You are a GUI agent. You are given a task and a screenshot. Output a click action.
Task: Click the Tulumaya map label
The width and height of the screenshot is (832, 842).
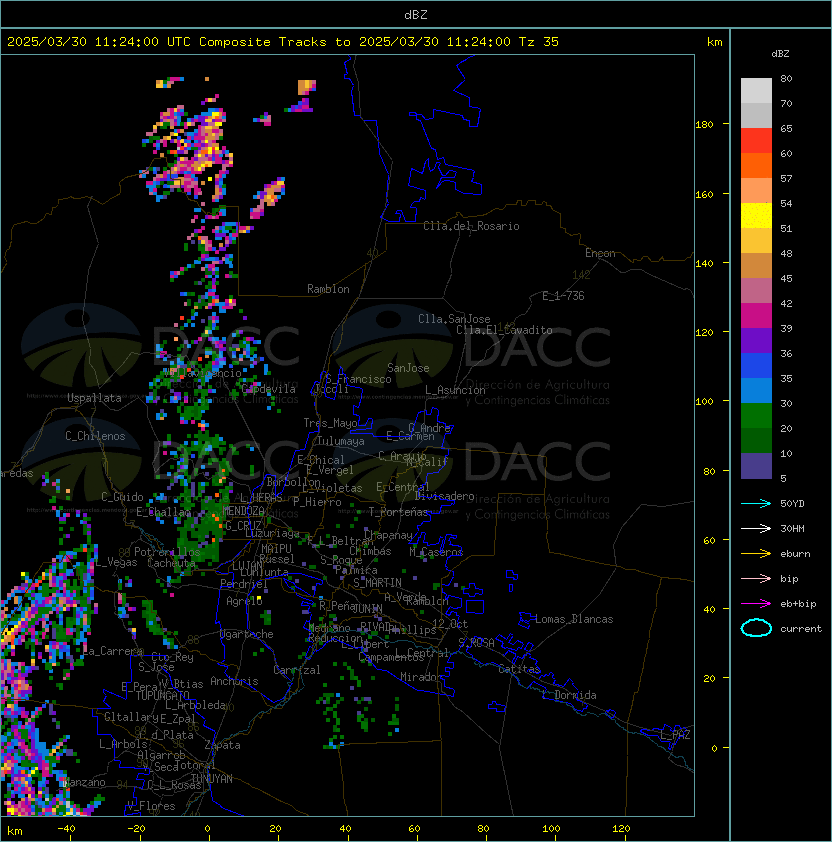pos(341,441)
